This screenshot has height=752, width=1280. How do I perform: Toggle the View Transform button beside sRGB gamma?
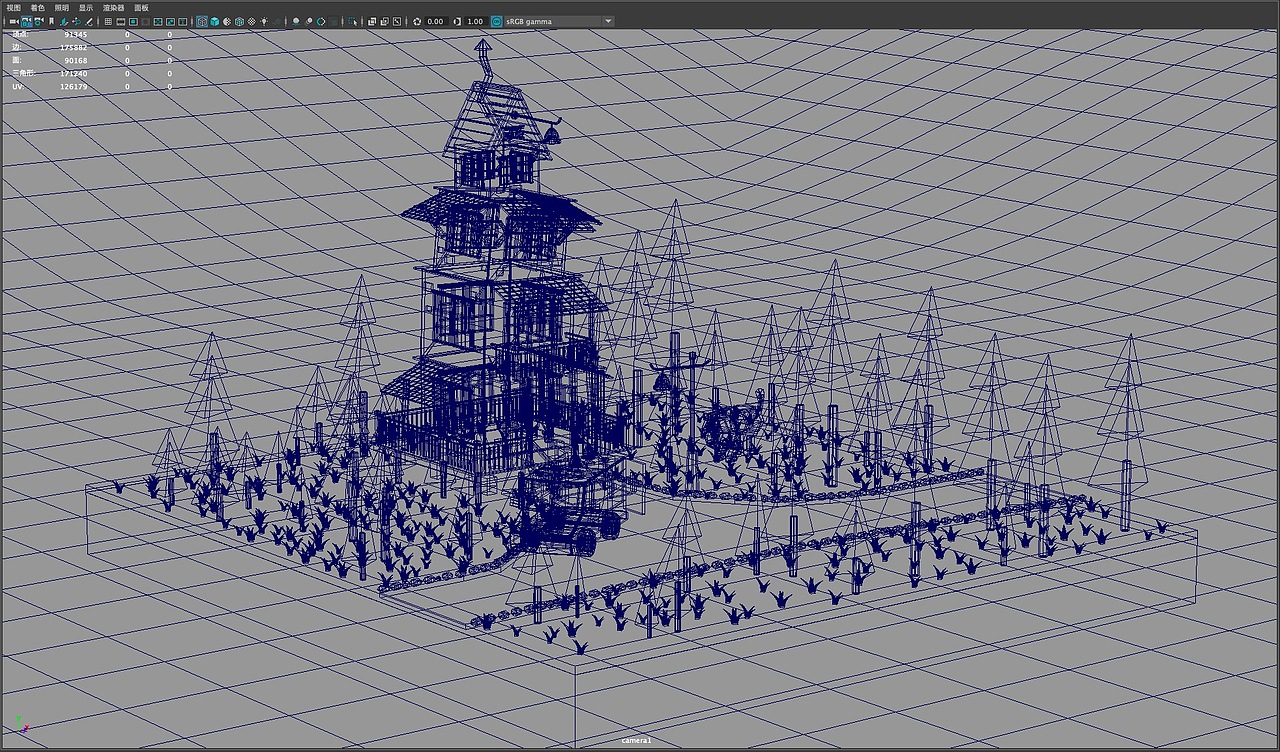496,21
